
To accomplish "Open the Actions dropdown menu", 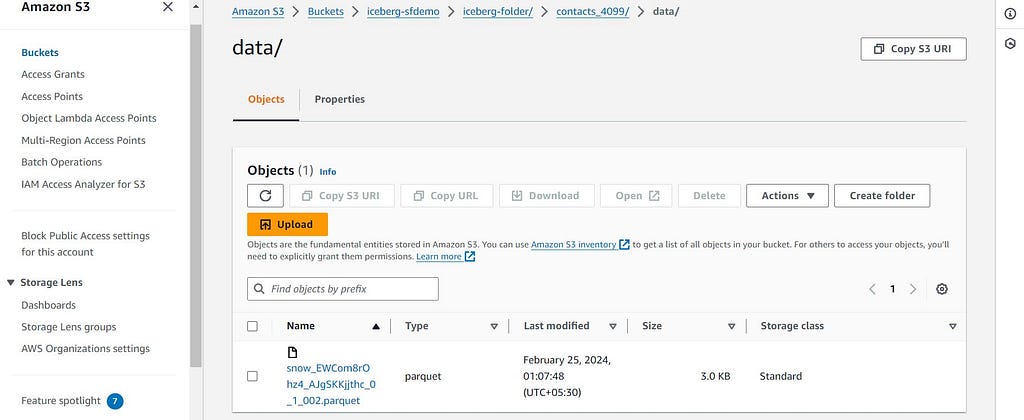I will 787,195.
